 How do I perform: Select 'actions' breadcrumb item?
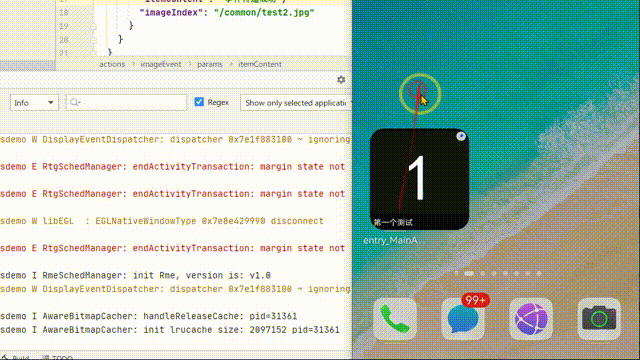coord(112,64)
